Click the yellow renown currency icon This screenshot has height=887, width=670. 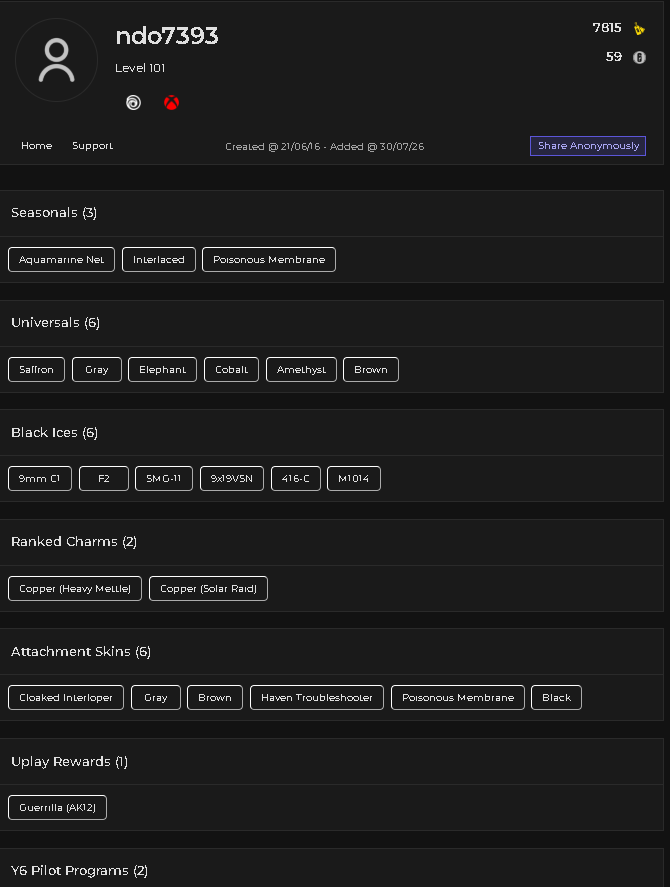[639, 28]
